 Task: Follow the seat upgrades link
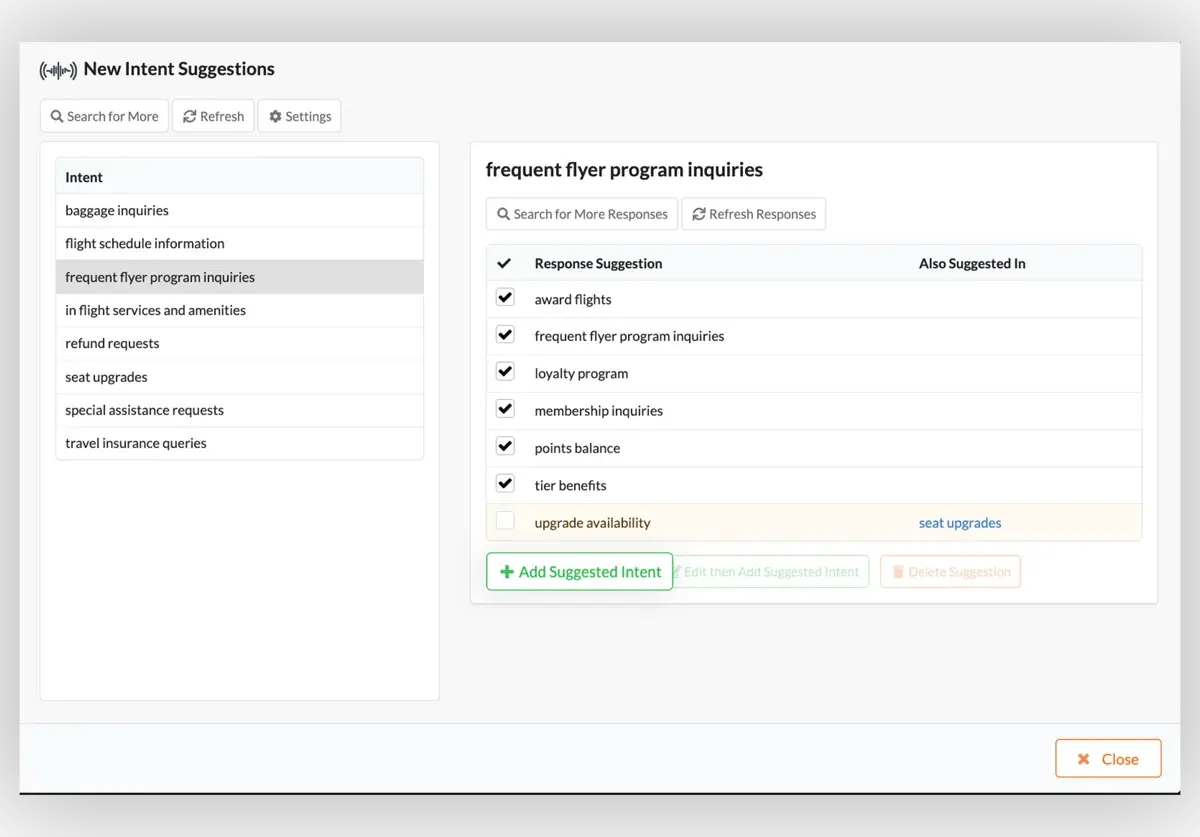click(959, 523)
